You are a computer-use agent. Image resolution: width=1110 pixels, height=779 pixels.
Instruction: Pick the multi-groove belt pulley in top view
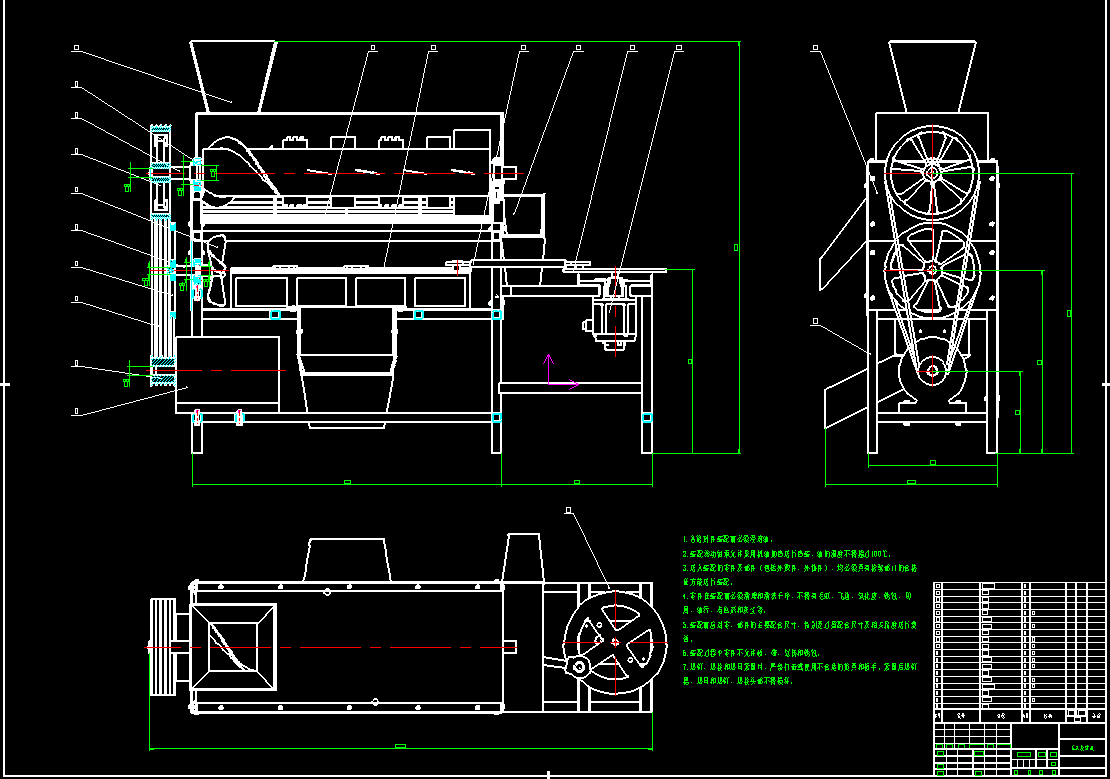click(163, 647)
